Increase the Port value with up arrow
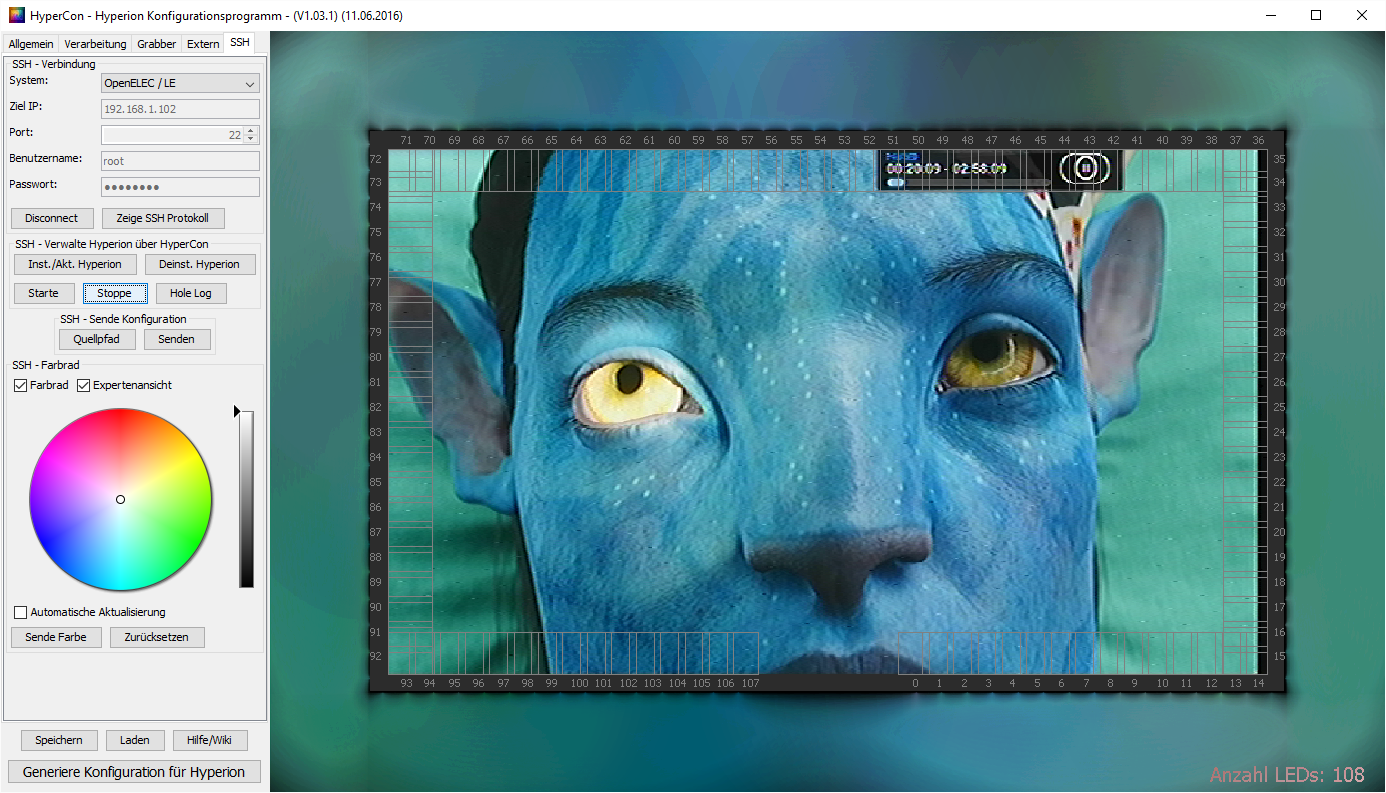This screenshot has width=1386, height=793. click(x=250, y=130)
